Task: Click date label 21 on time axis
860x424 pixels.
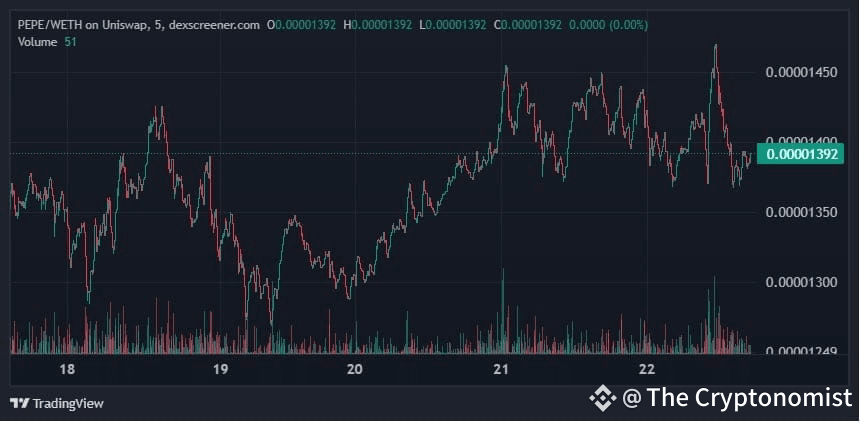Action: point(501,369)
